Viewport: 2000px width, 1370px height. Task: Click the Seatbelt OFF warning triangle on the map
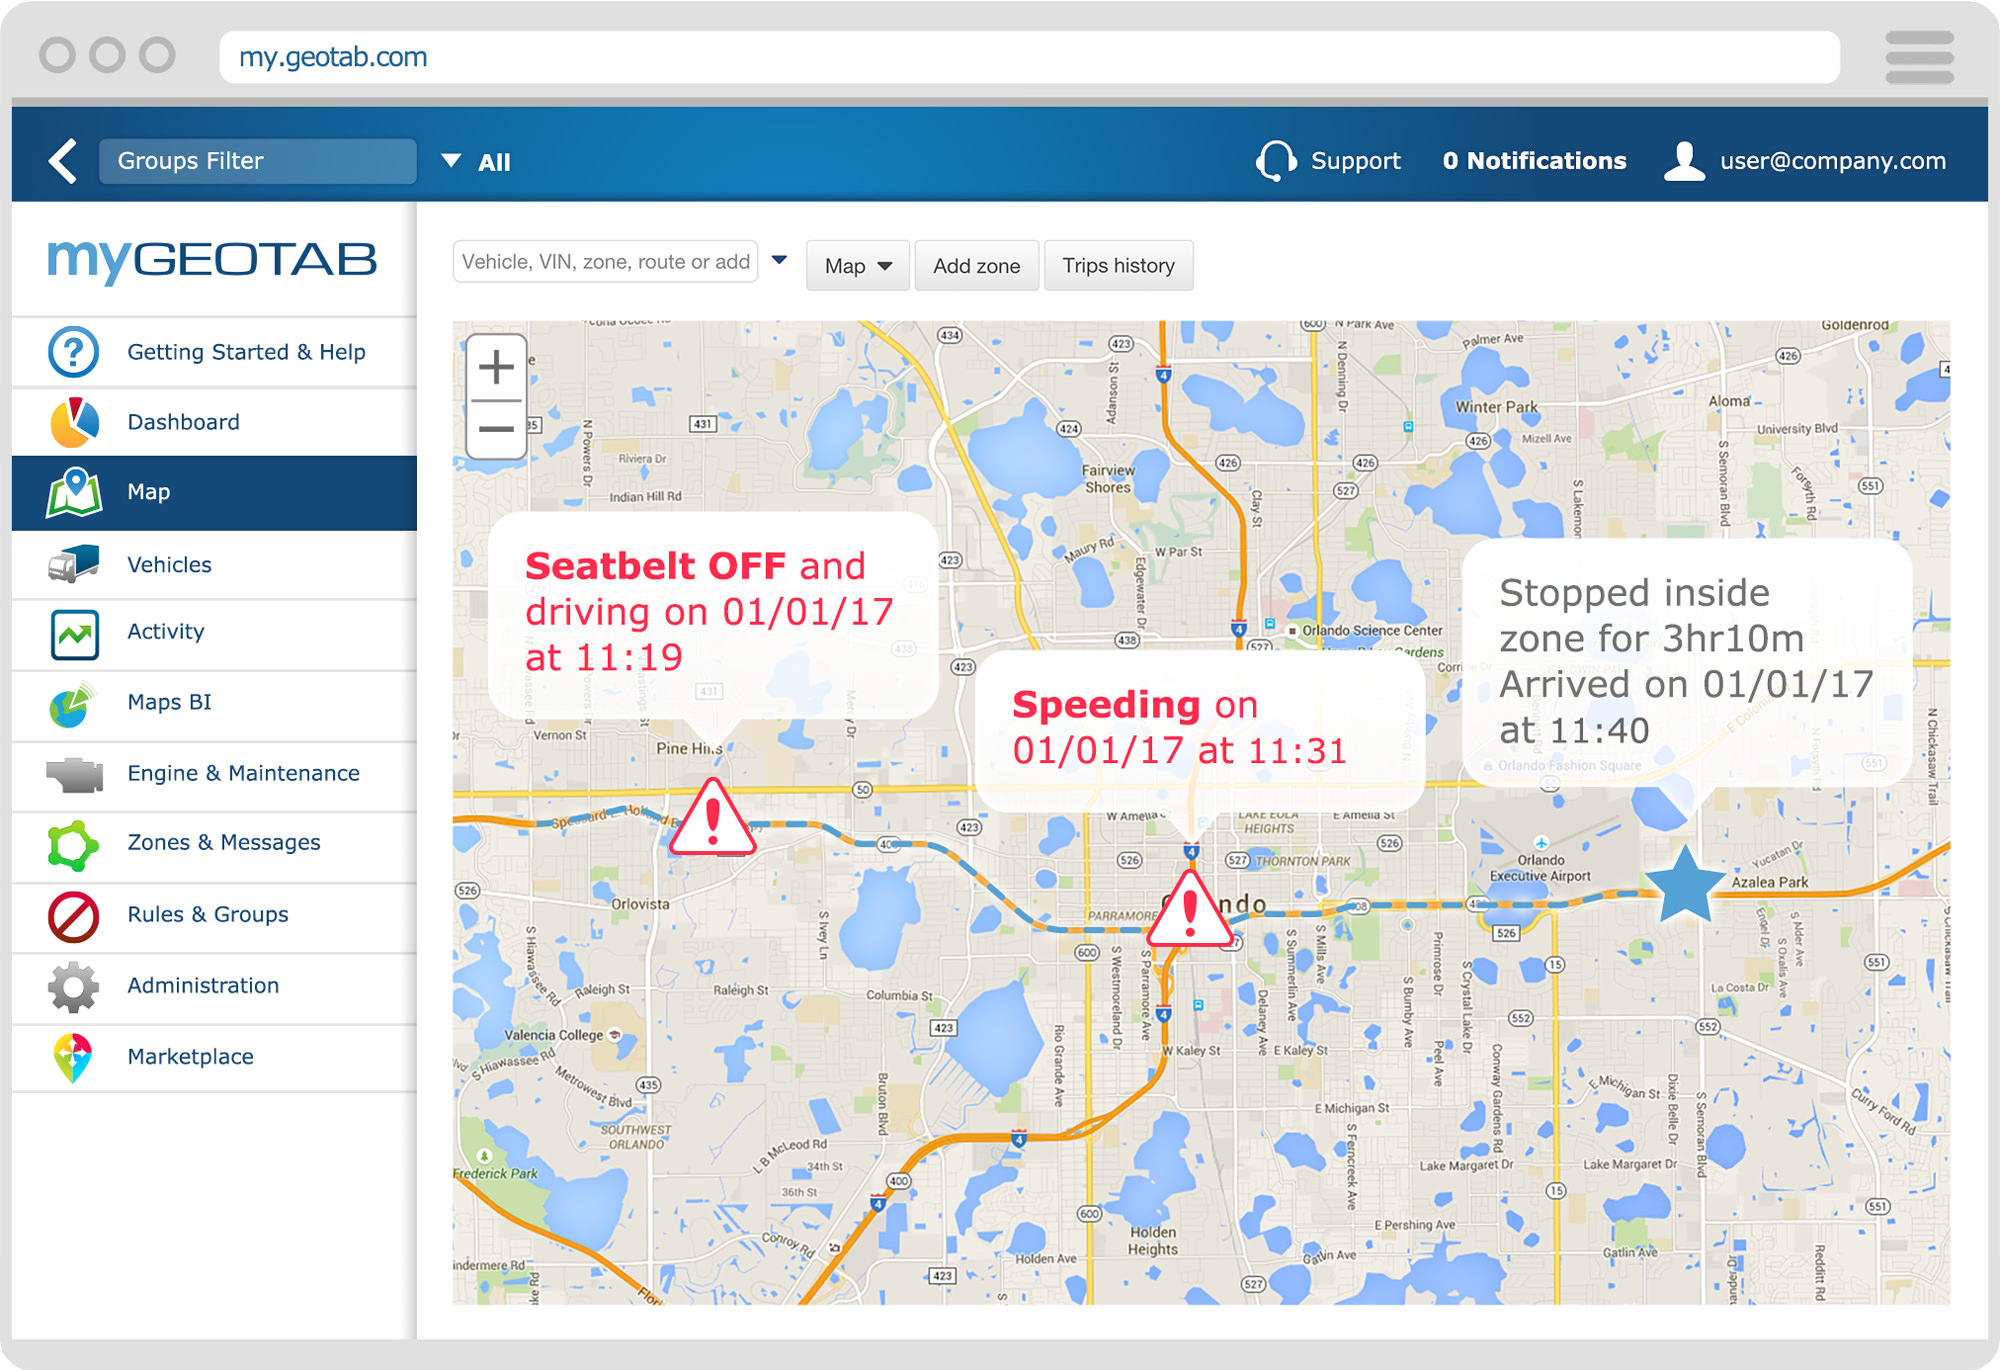click(x=712, y=818)
